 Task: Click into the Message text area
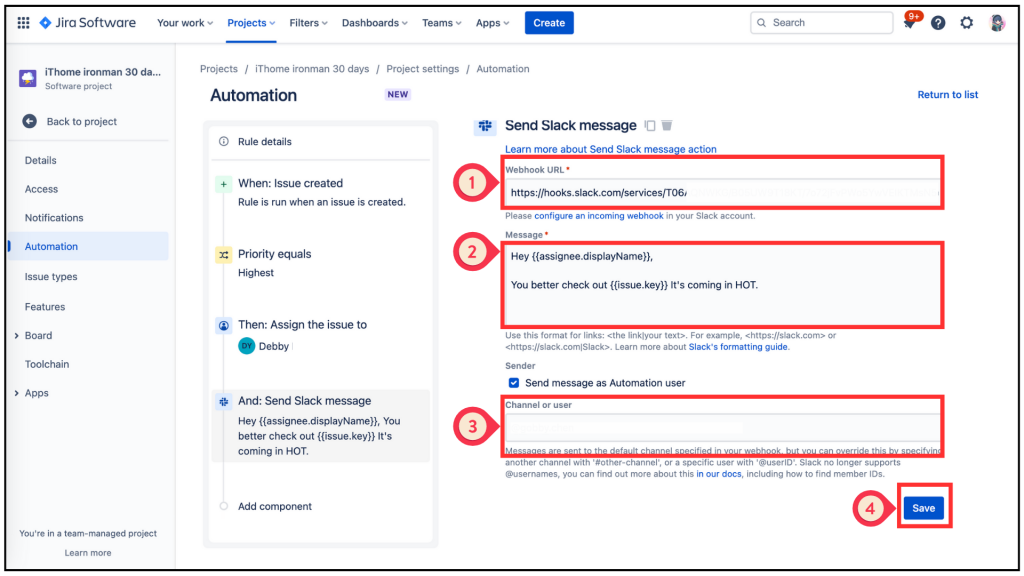pyautogui.click(x=722, y=284)
